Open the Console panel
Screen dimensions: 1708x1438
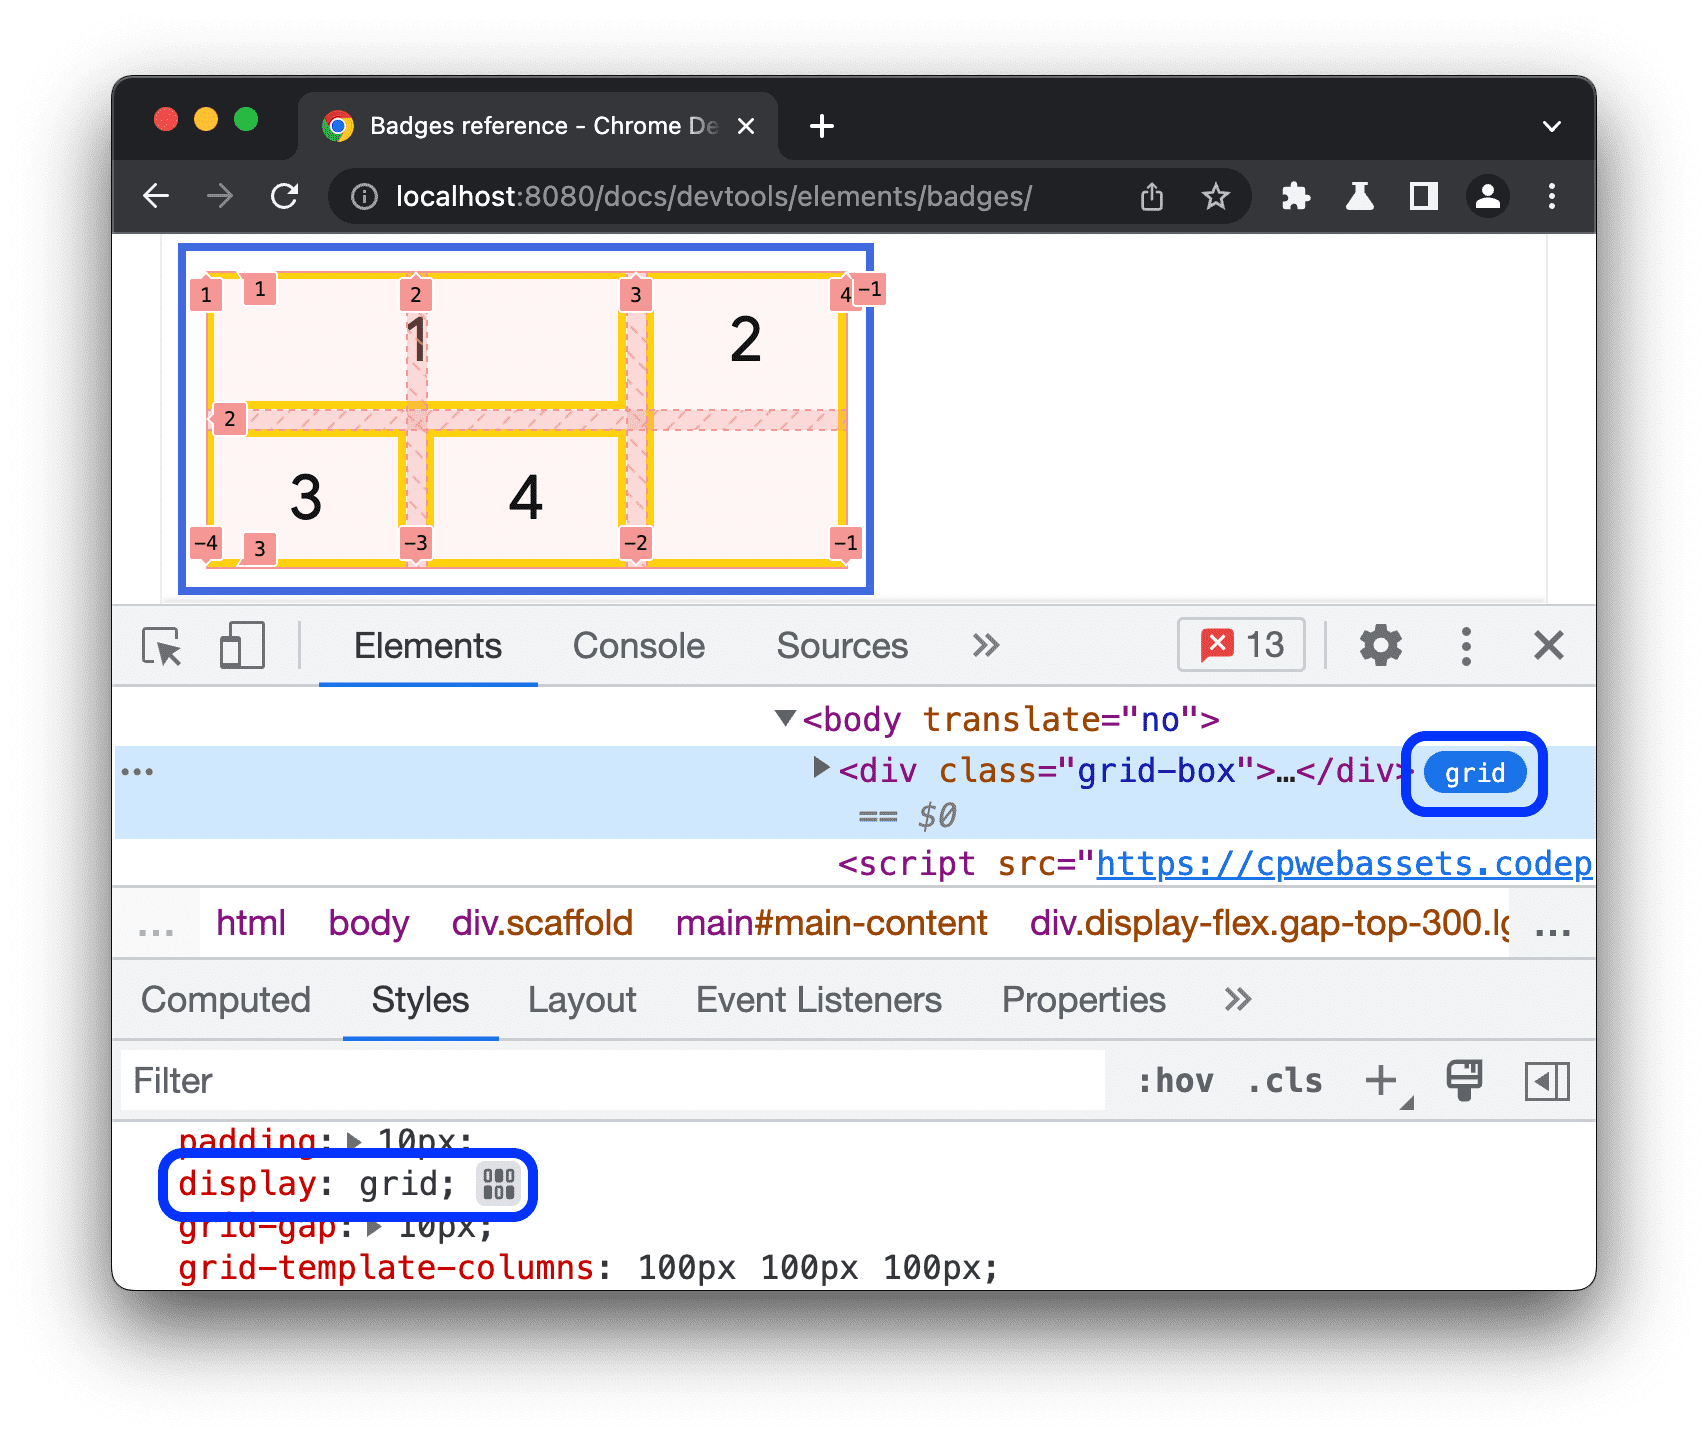(x=638, y=646)
